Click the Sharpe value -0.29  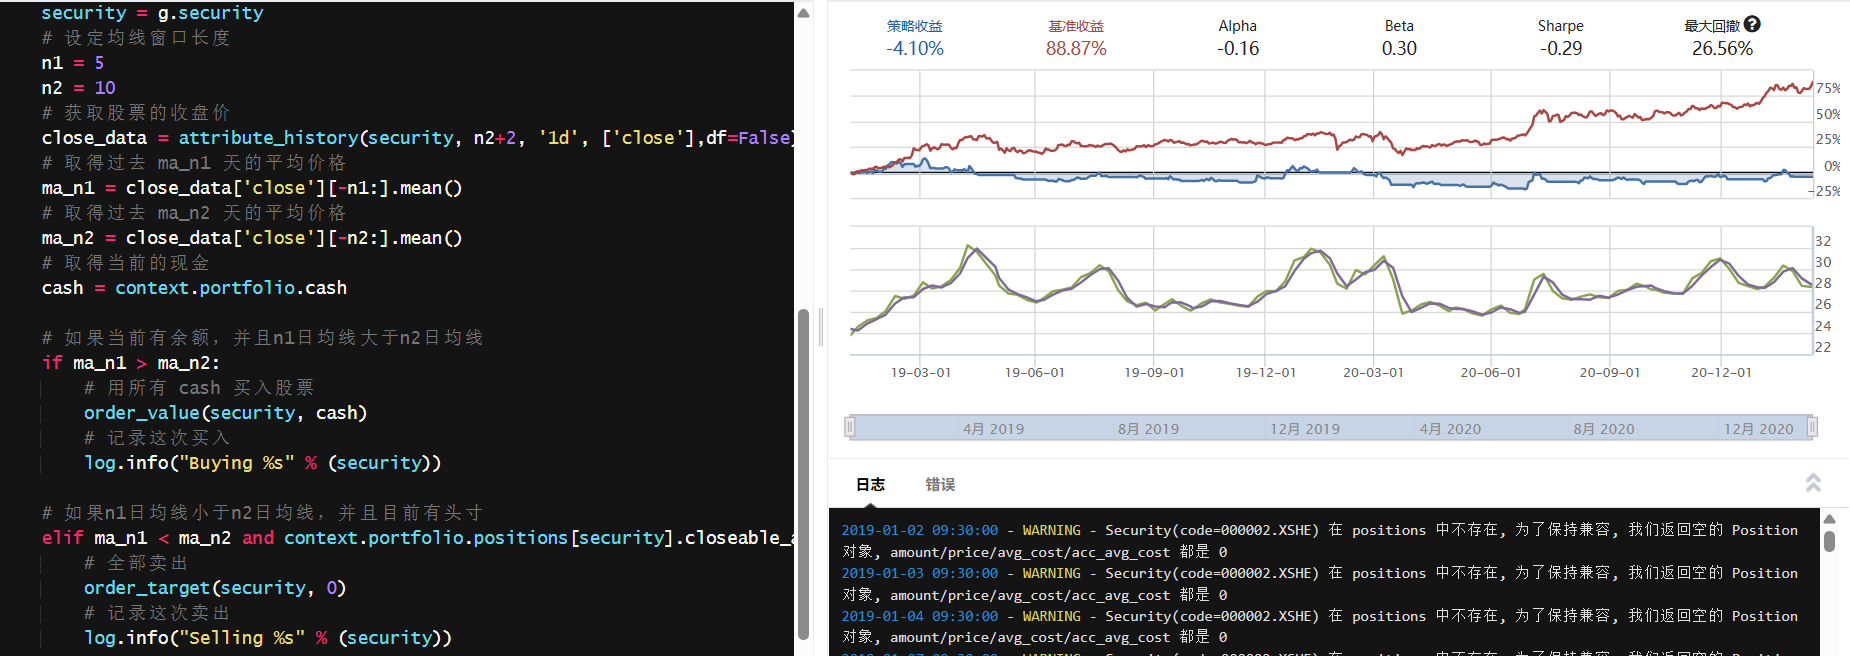[1561, 48]
